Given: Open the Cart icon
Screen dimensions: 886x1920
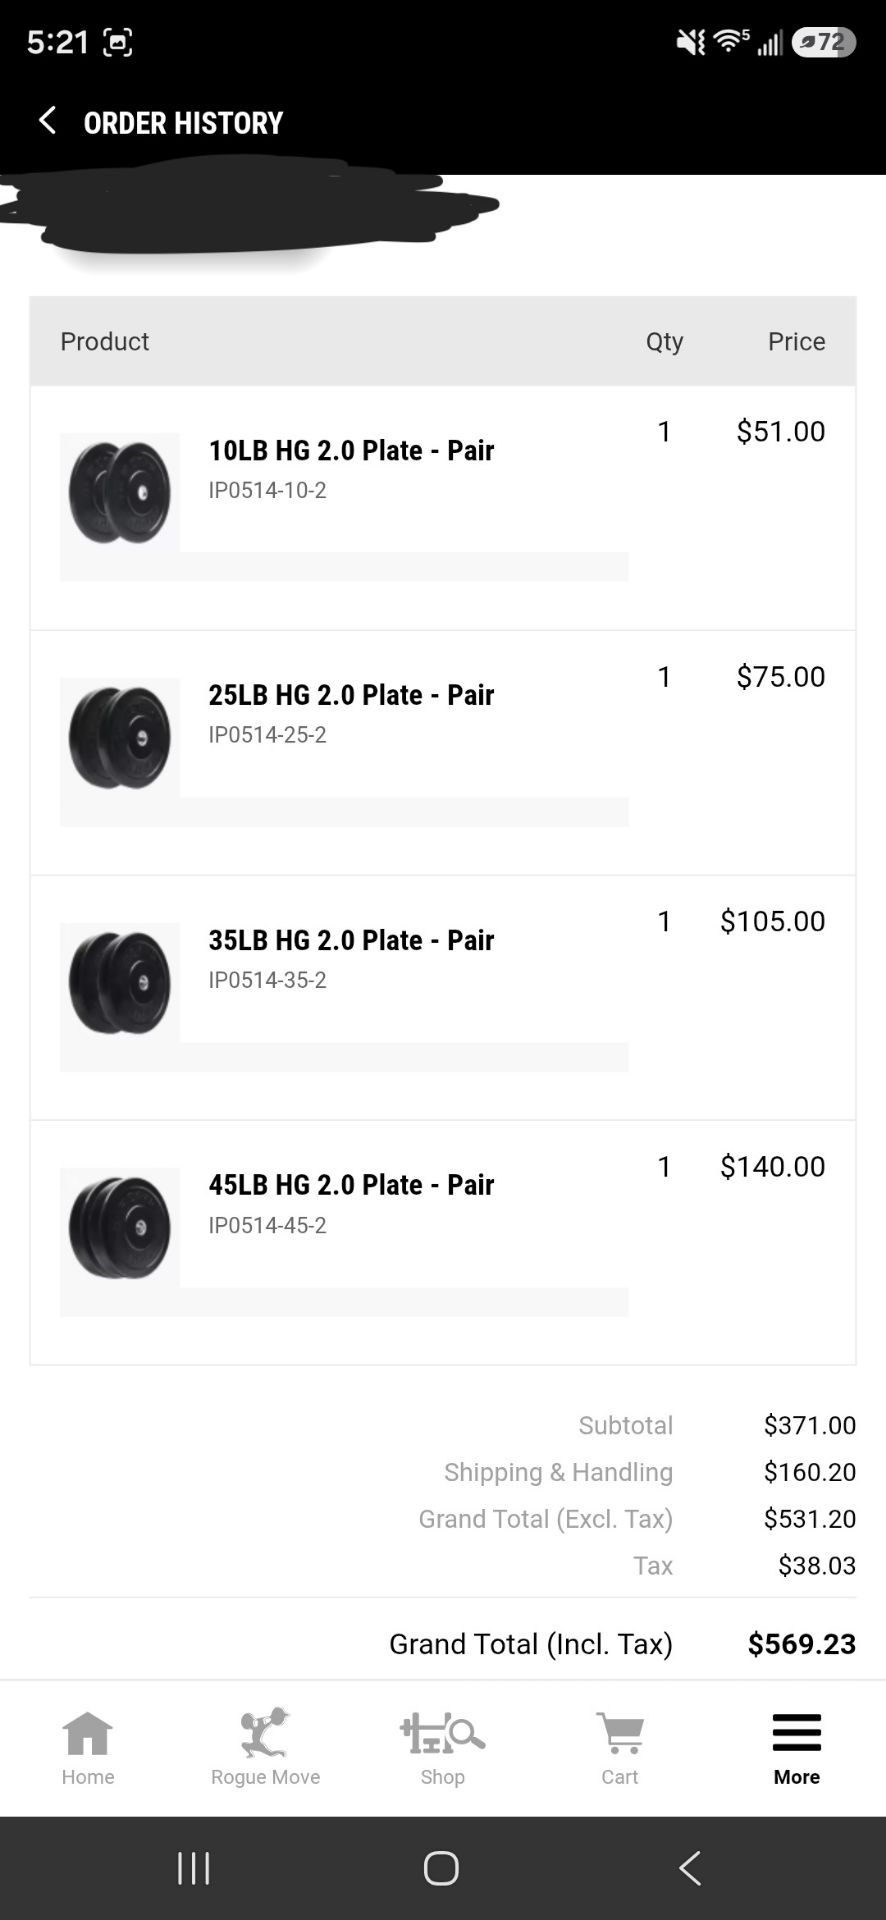Looking at the screenshot, I should (x=620, y=1734).
